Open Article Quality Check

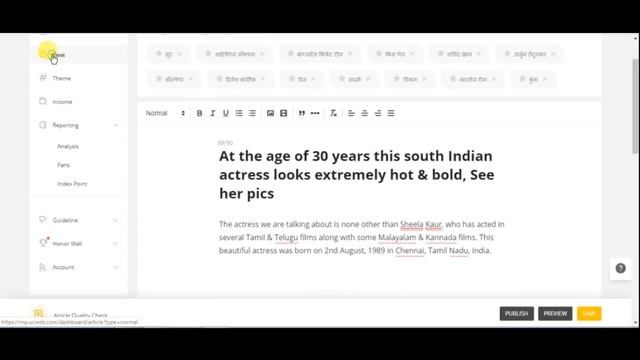pos(80,315)
